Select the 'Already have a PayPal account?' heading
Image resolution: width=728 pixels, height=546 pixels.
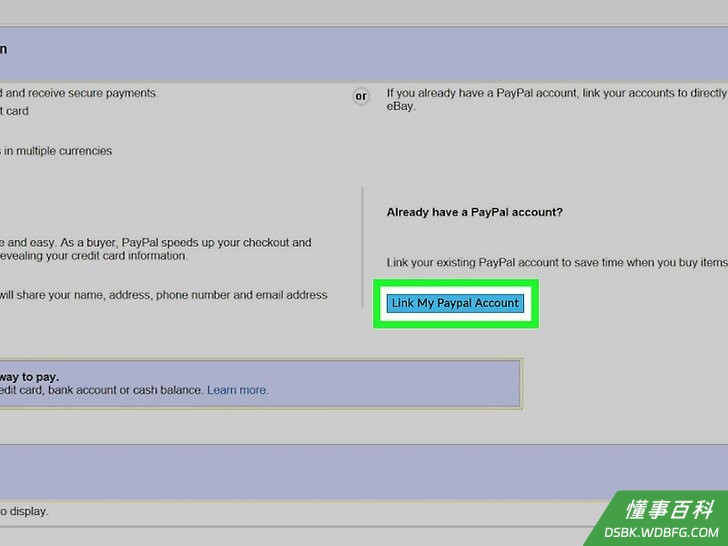474,212
